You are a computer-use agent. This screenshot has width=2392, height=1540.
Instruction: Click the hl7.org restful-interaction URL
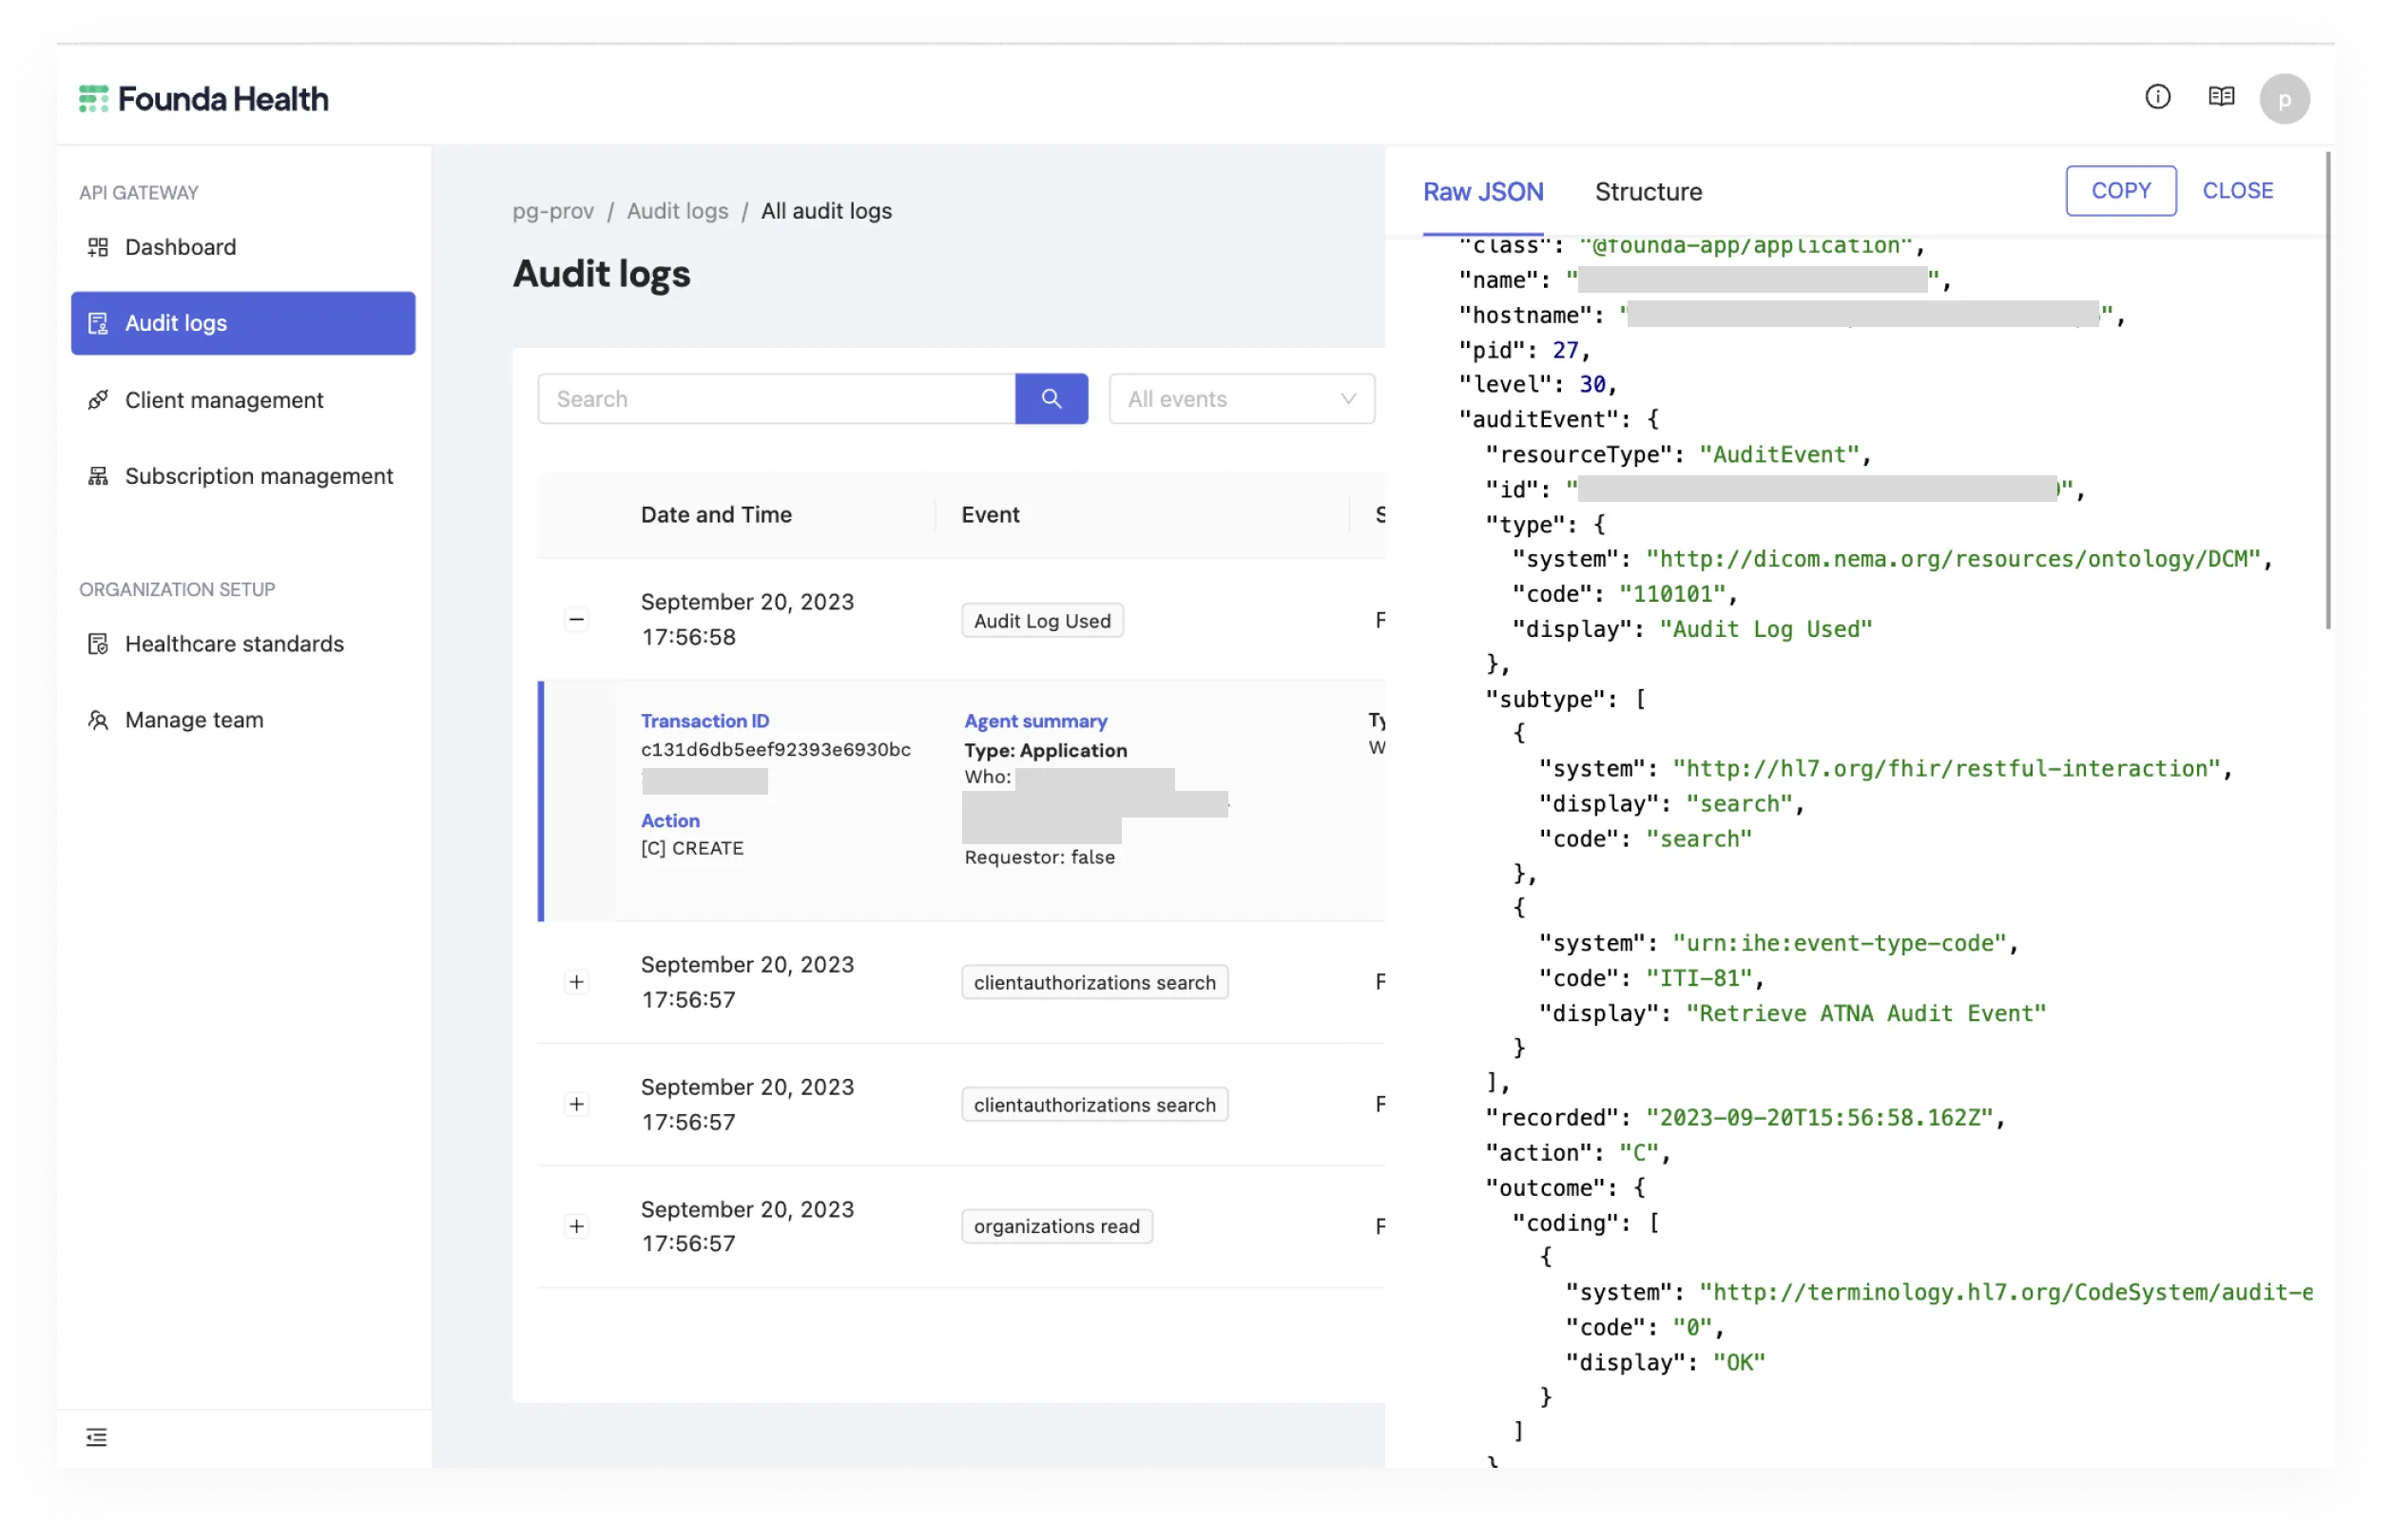[1946, 768]
